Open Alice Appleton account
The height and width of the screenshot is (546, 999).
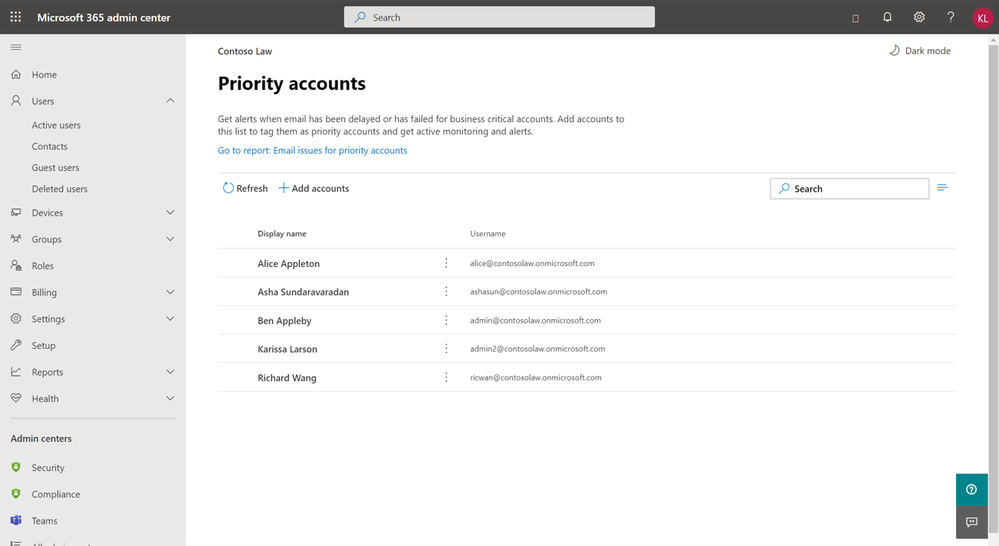[289, 263]
